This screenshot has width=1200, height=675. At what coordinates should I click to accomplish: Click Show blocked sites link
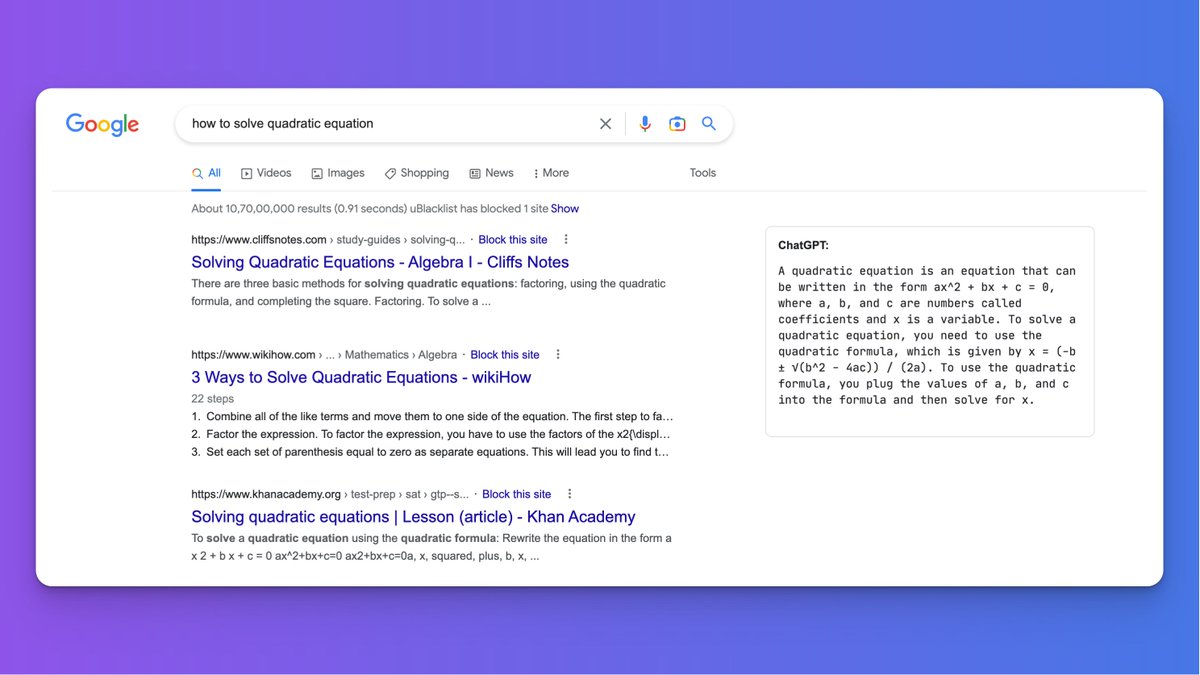(x=565, y=209)
